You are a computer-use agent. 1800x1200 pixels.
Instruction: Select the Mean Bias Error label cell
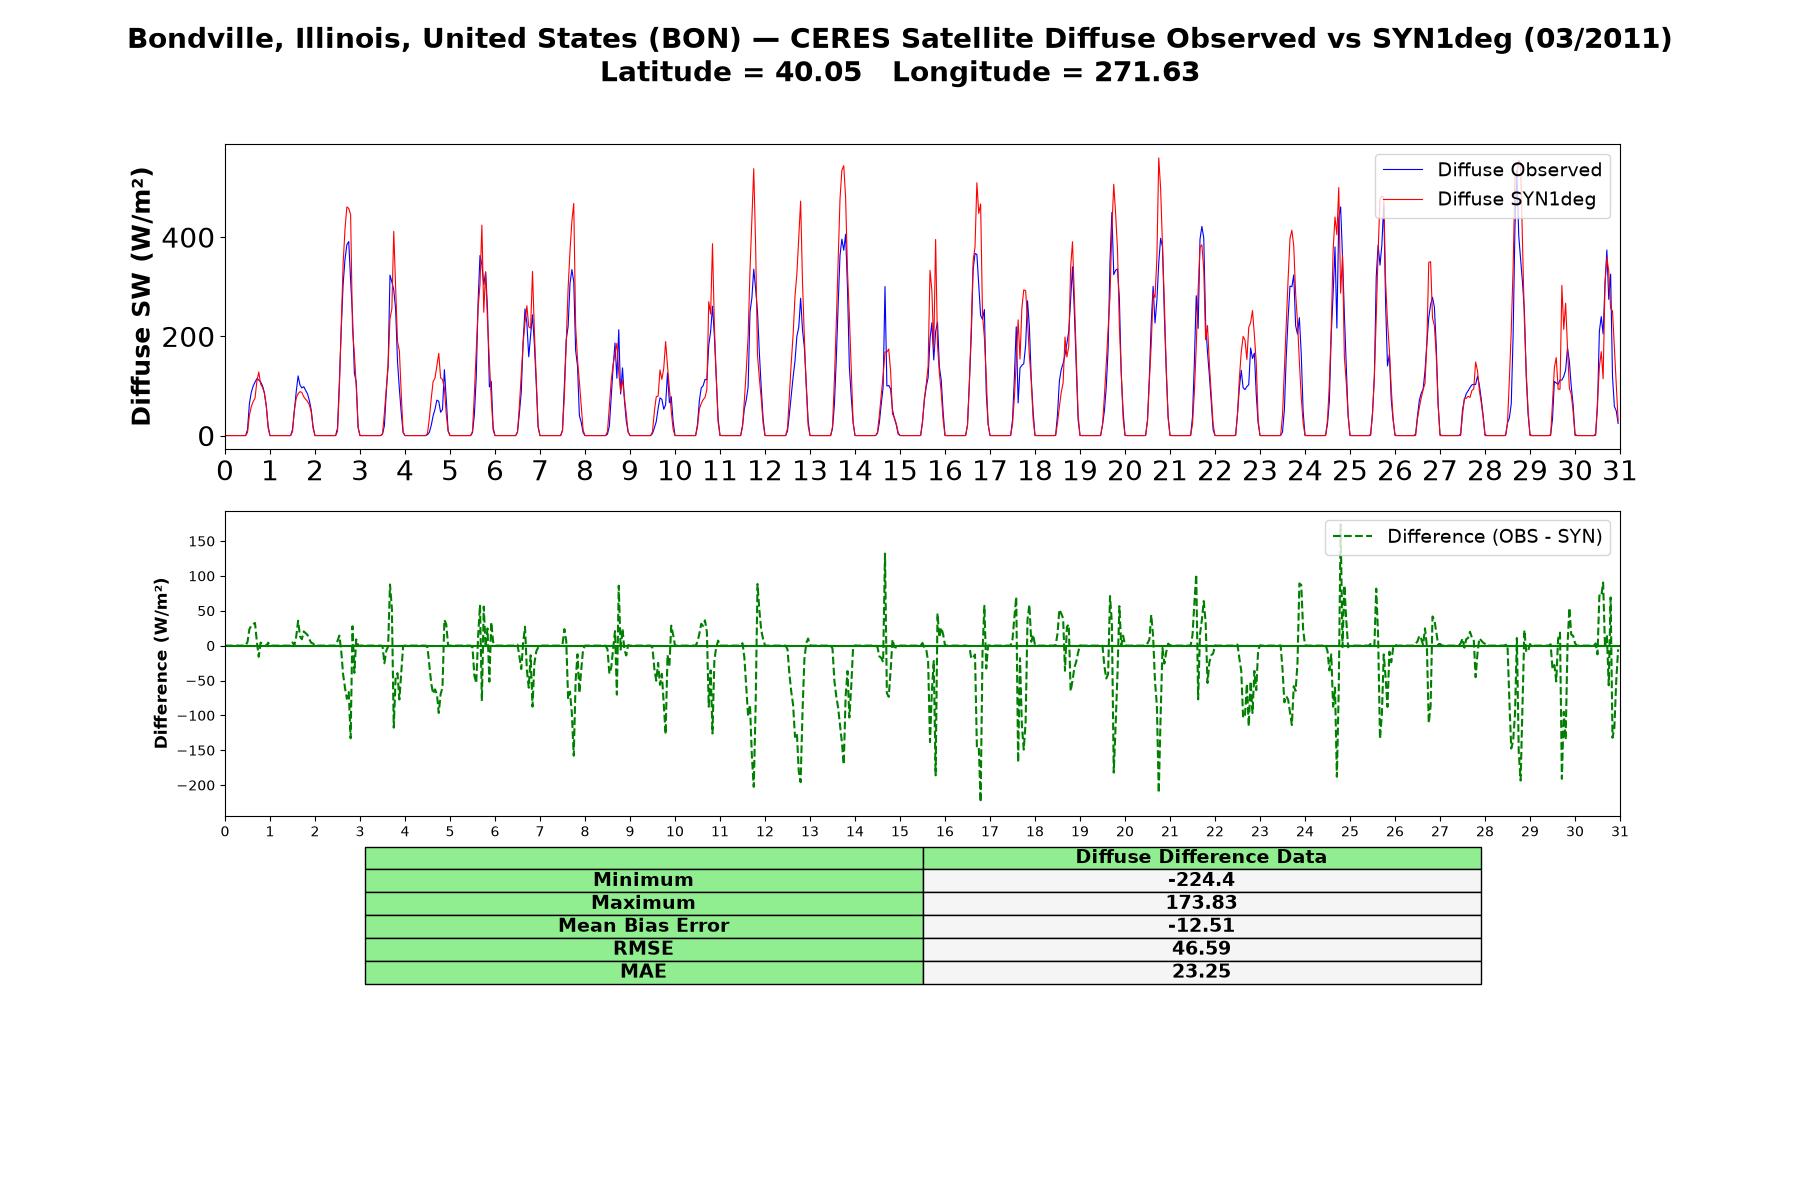click(644, 927)
